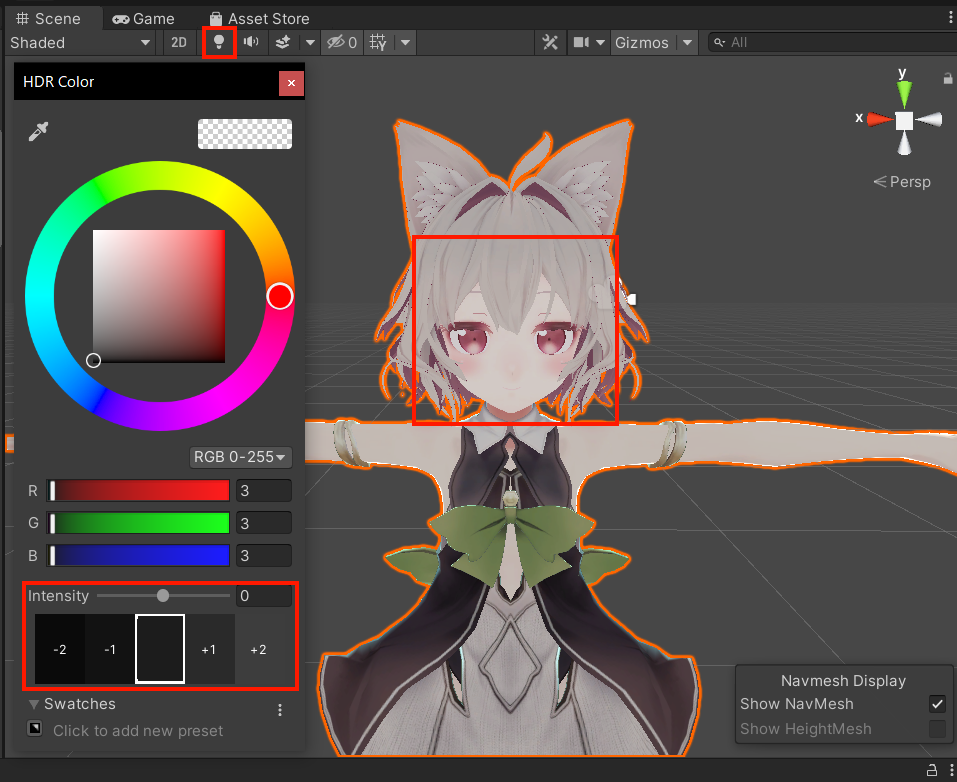Screen dimensions: 957x782
Task: Select the -2 exposure swatch
Action: [60, 649]
